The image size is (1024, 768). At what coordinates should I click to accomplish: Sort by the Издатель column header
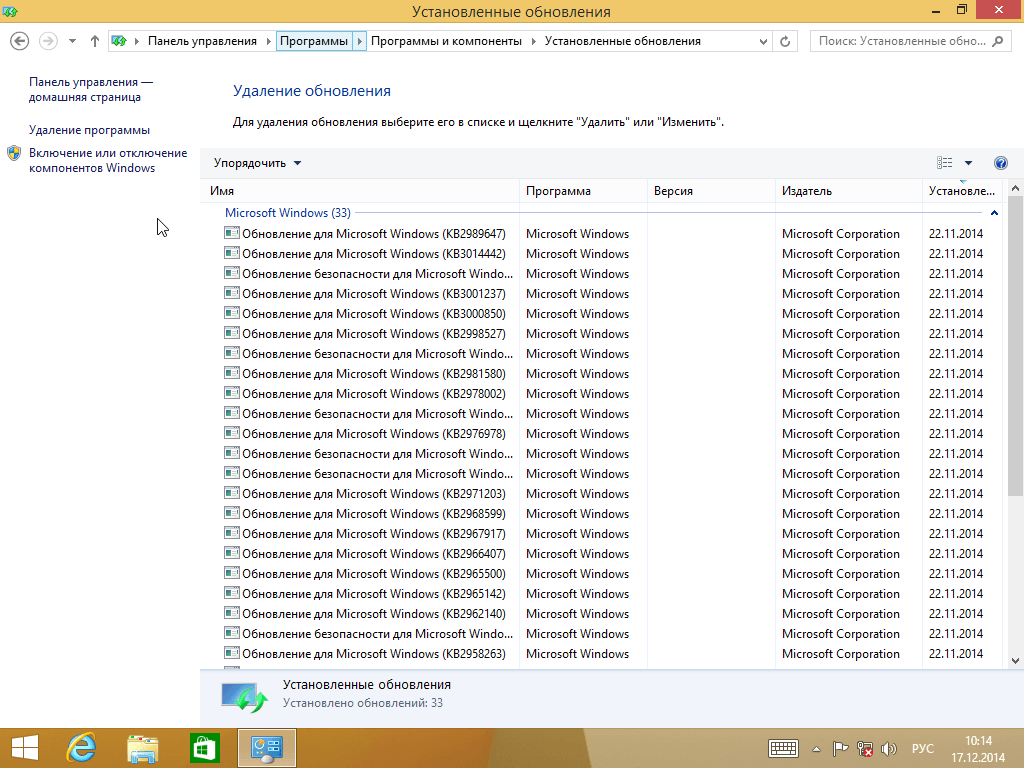pos(848,191)
